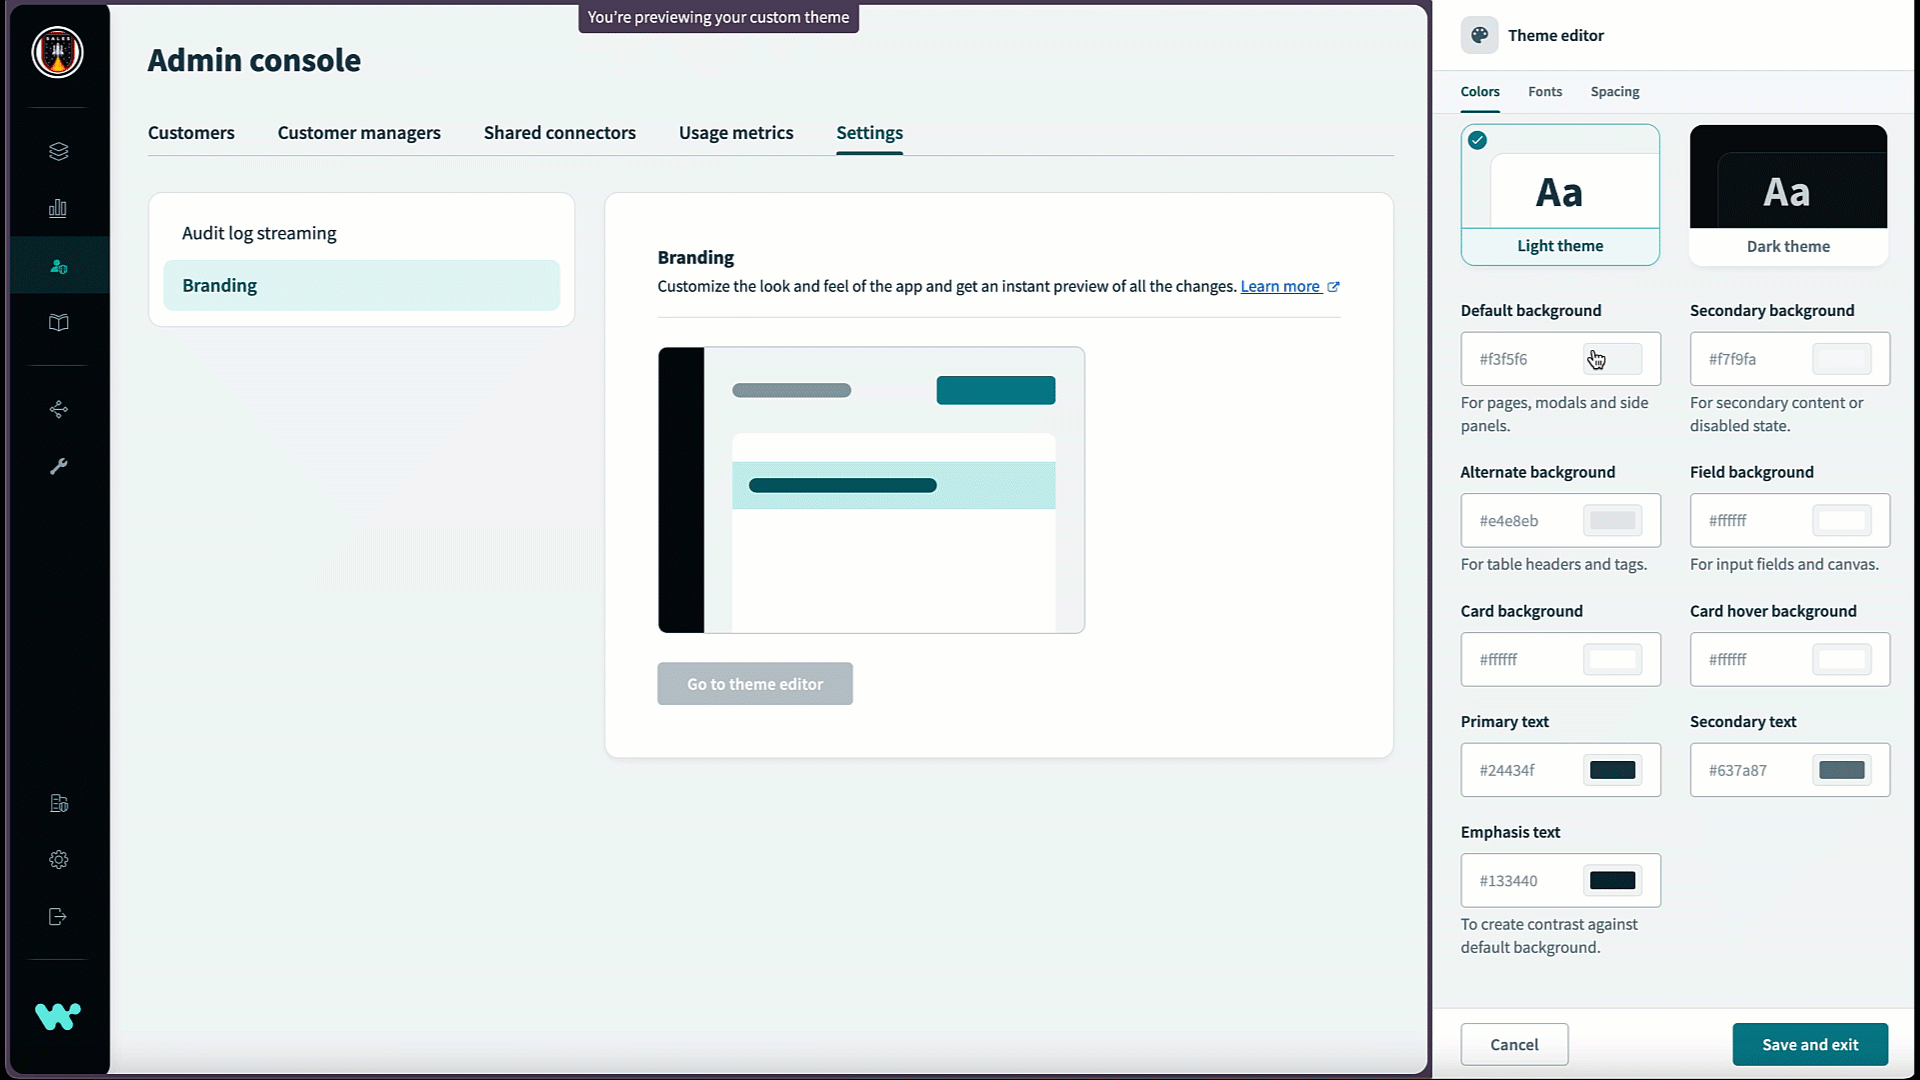Click the Colors tab in Theme editor
Viewport: 1920px width, 1080px height.
point(1480,91)
